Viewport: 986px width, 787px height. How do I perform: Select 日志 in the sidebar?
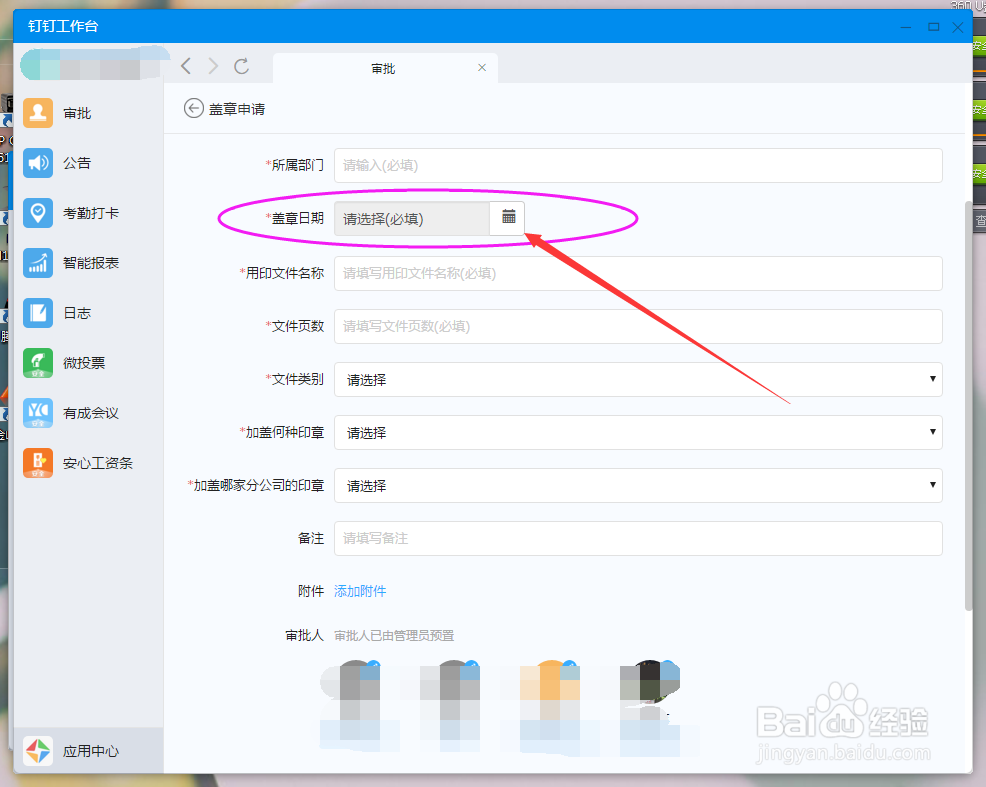coord(37,312)
